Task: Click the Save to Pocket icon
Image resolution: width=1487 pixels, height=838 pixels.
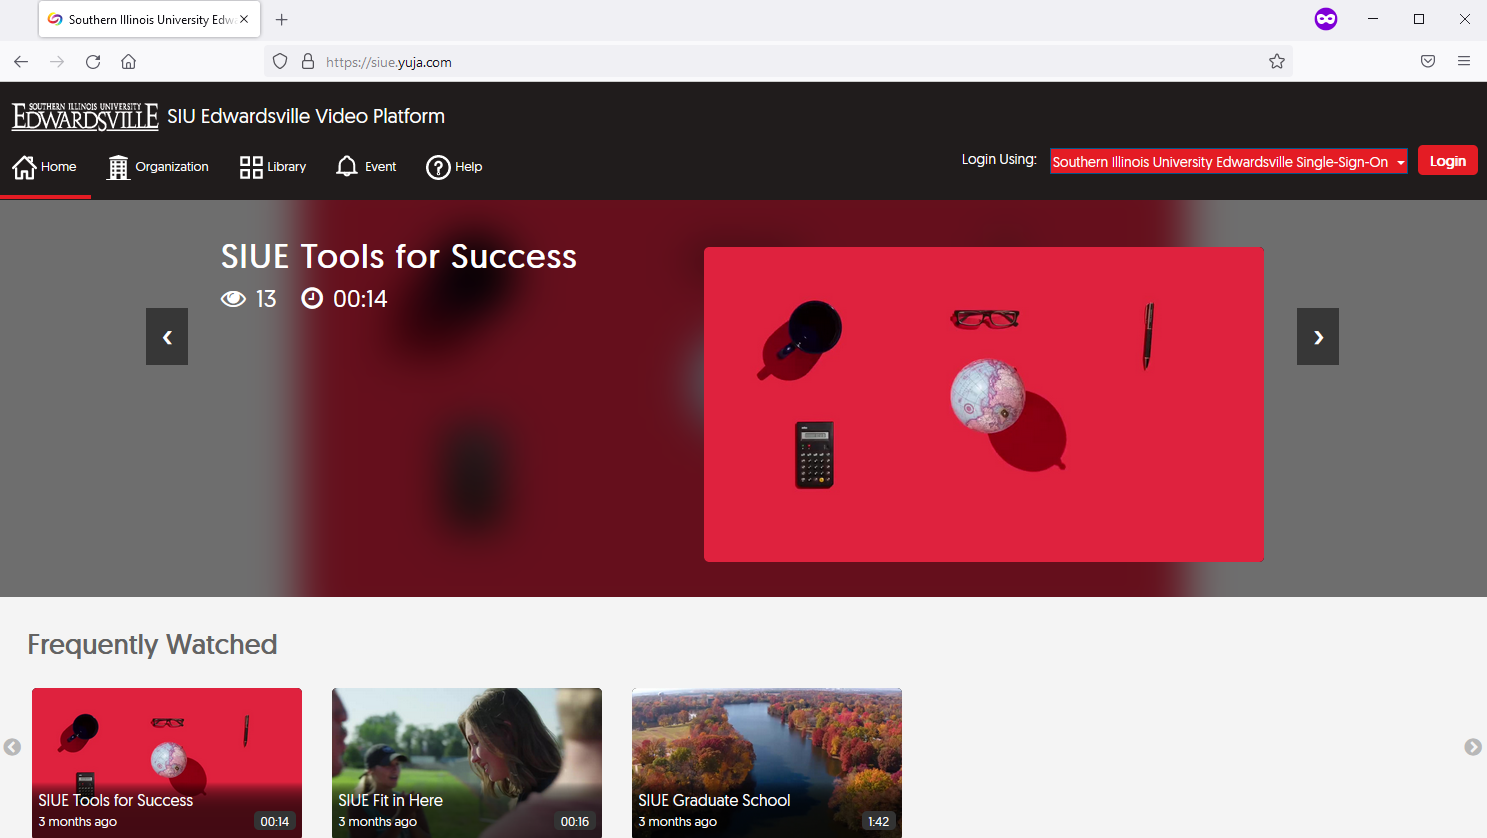Action: [1428, 62]
